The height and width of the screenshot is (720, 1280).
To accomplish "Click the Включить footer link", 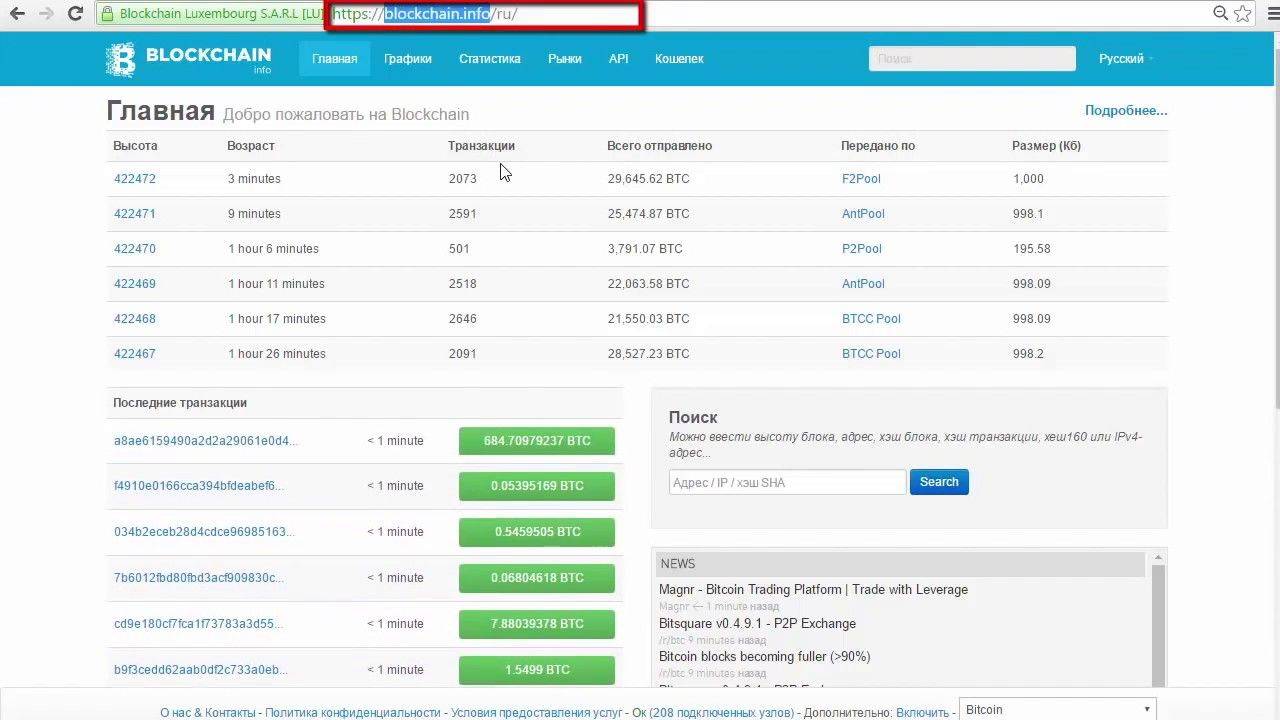I will tap(922, 713).
